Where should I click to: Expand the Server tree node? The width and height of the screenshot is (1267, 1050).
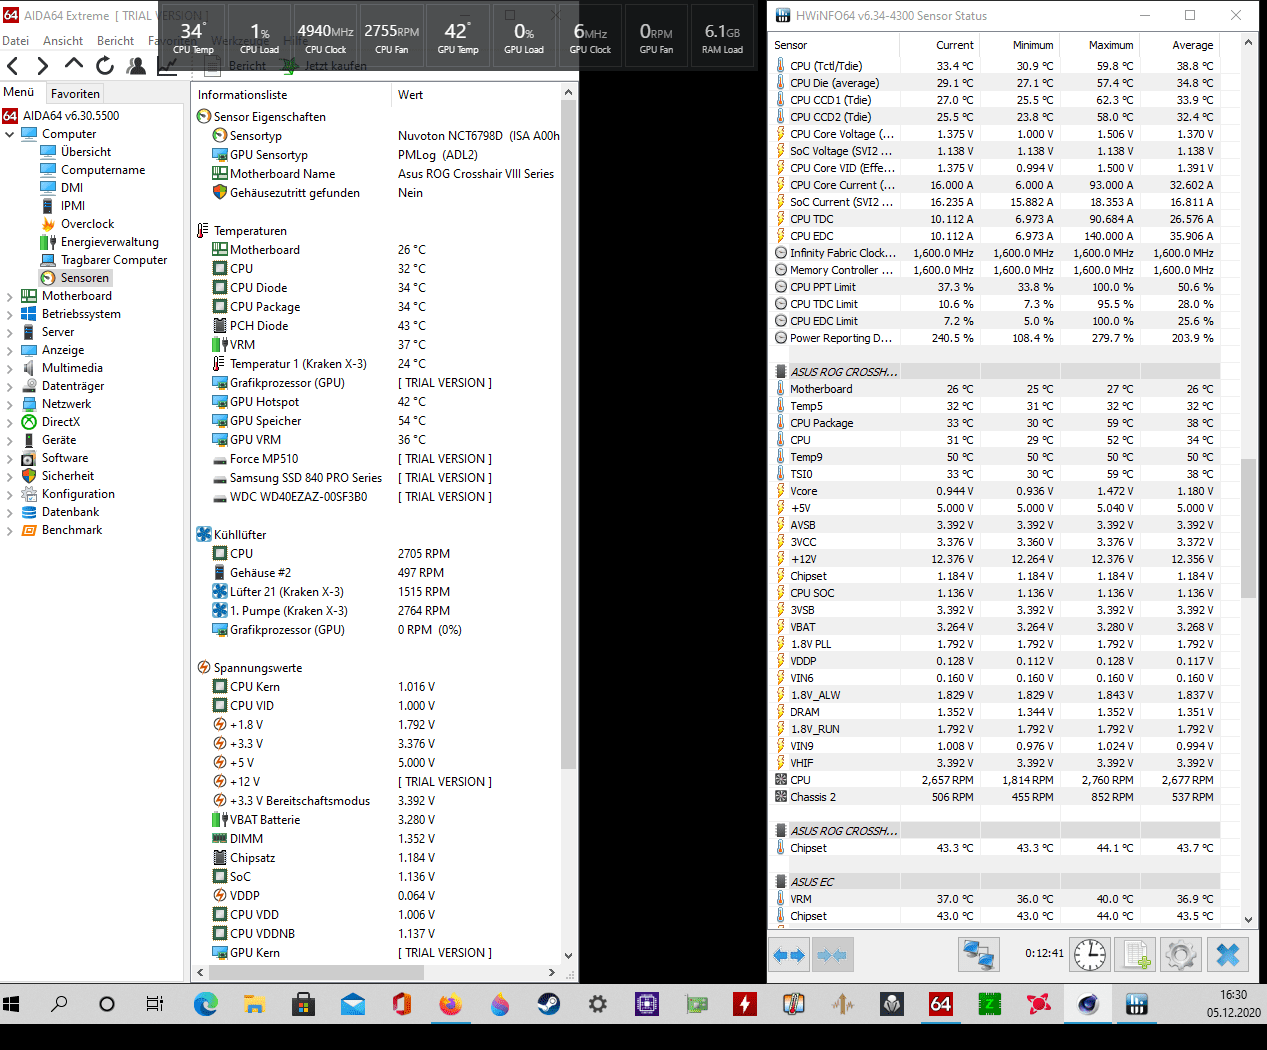pos(10,332)
